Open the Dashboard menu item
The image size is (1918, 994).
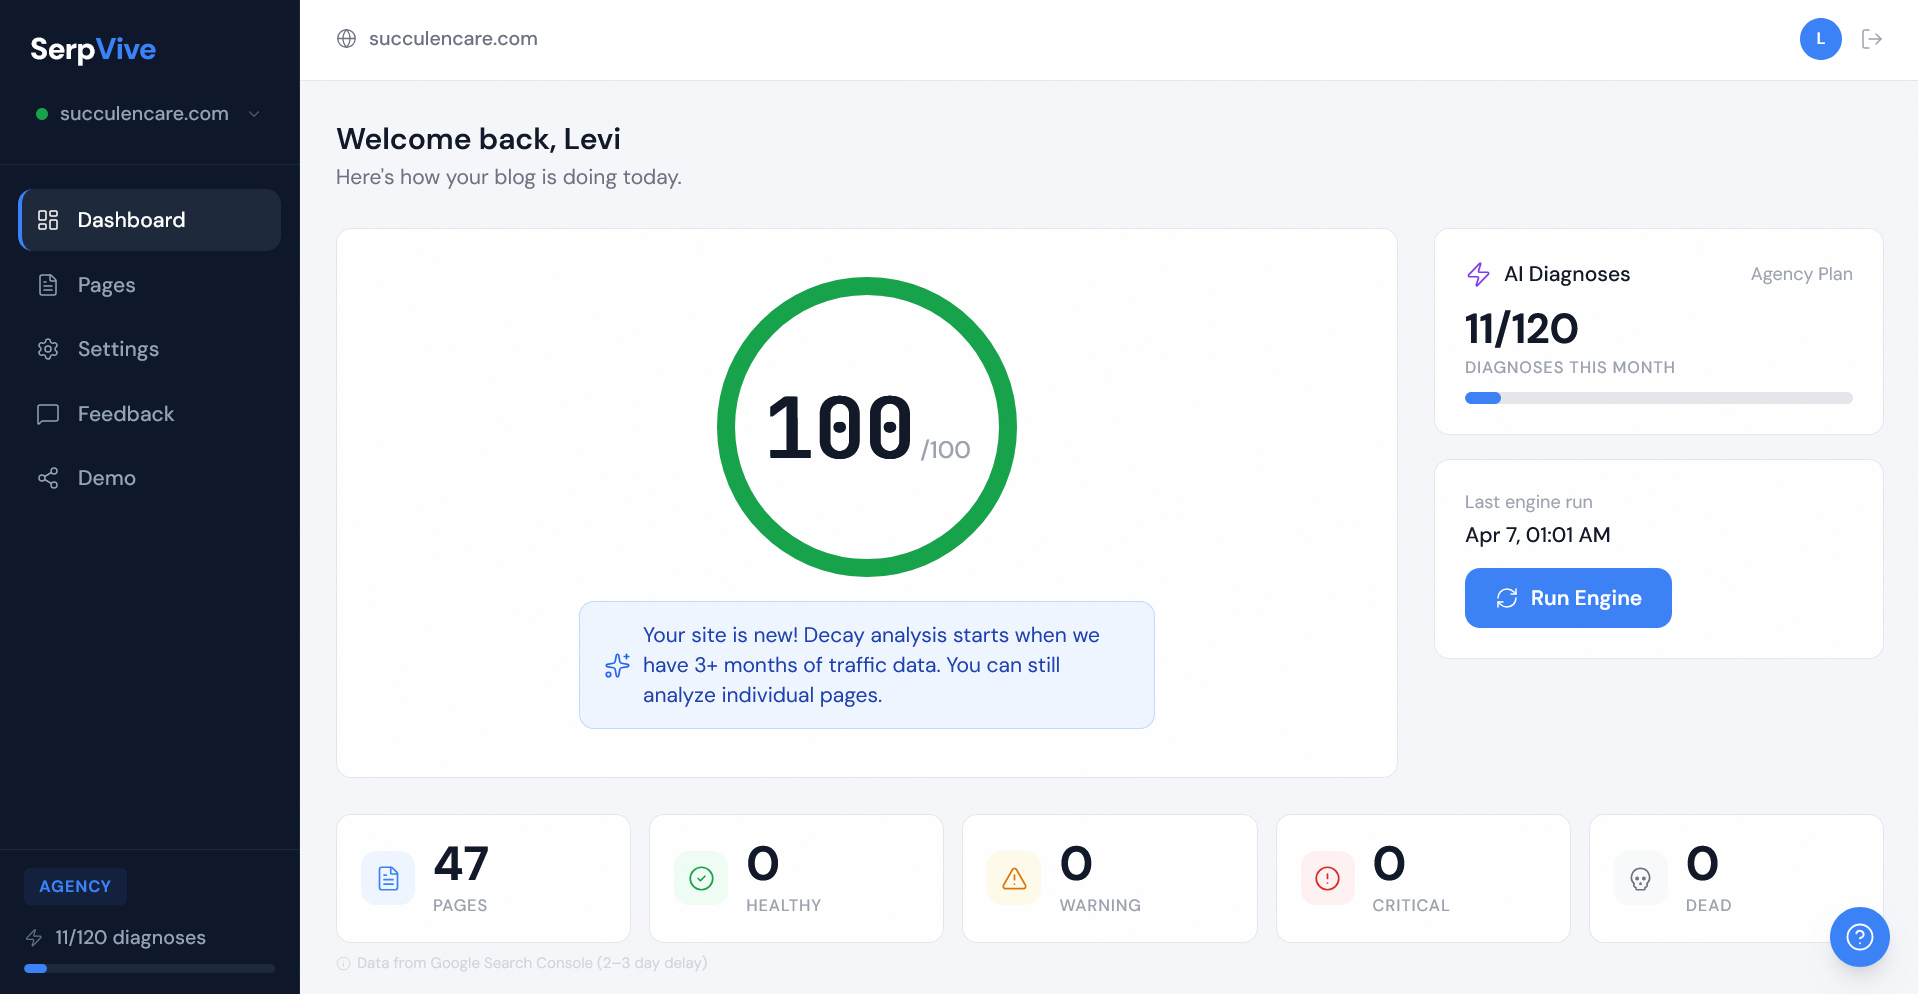150,220
